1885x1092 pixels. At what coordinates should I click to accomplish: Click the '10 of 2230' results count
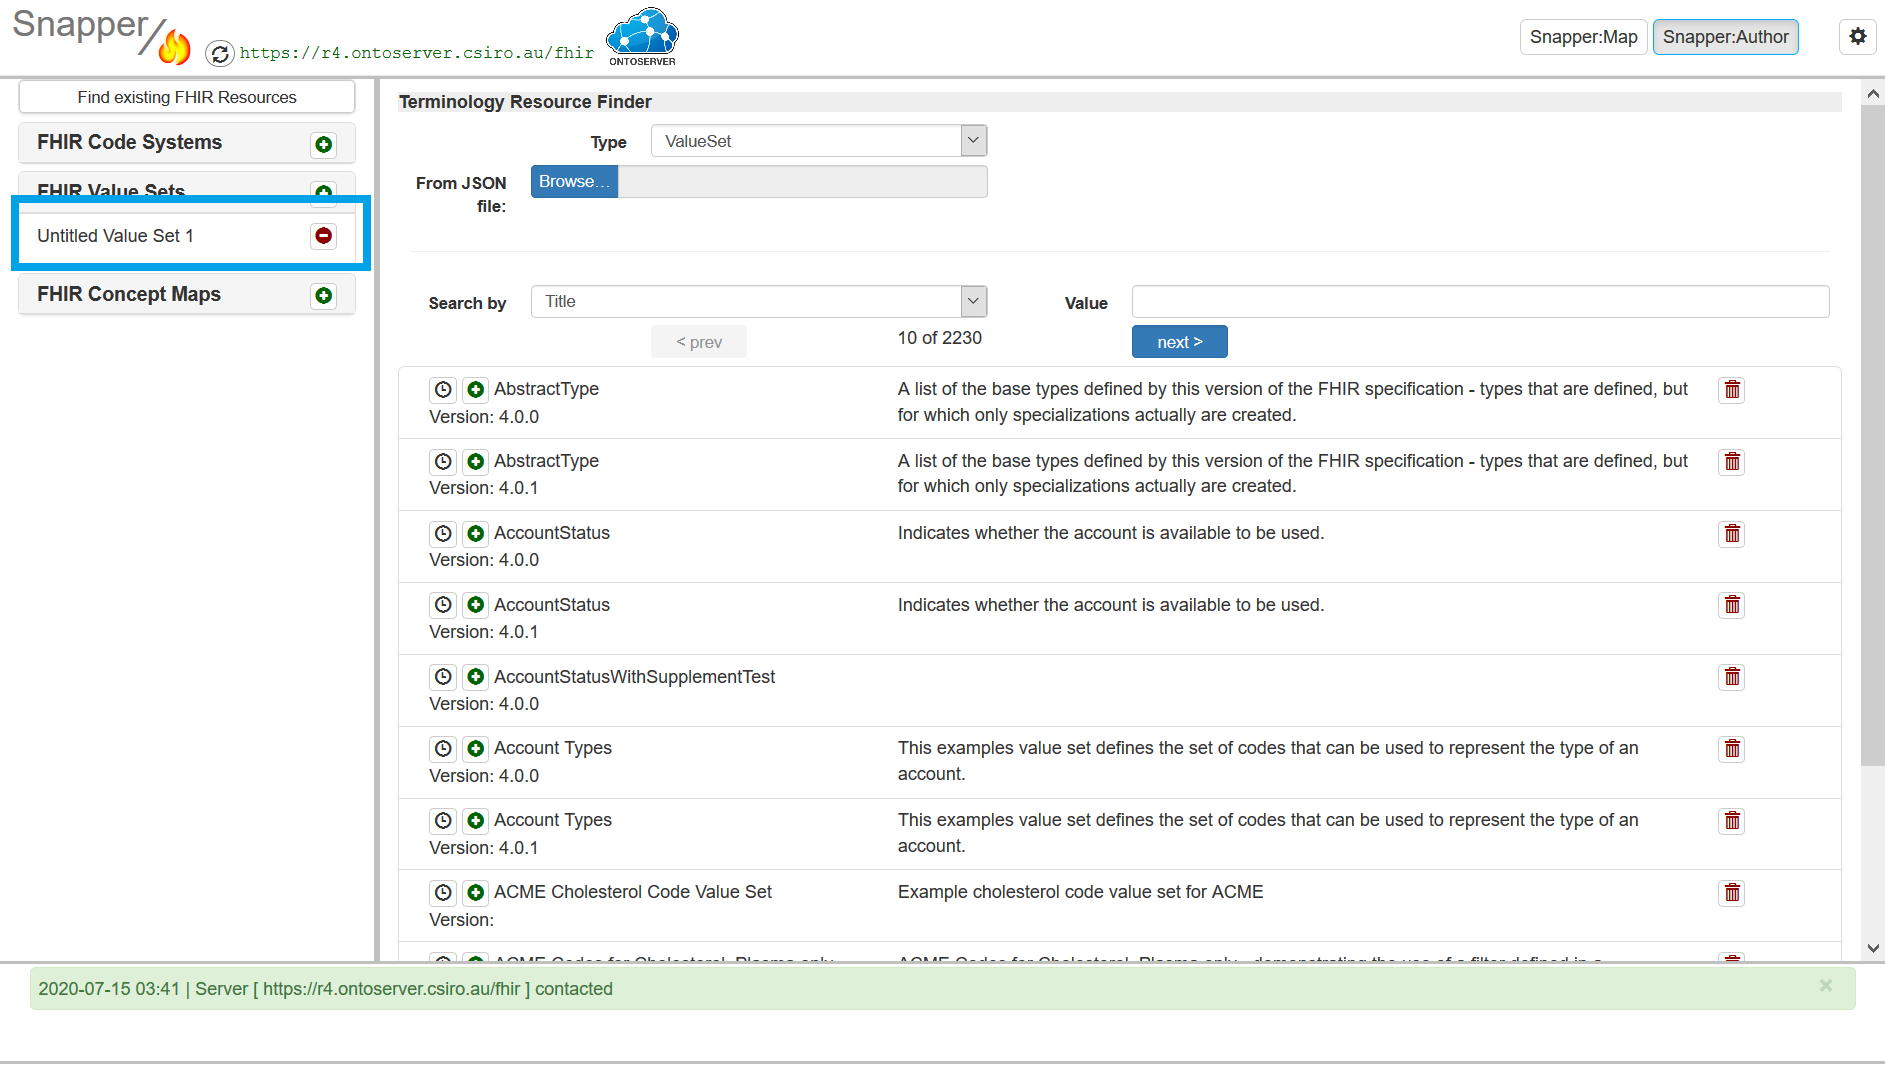(939, 338)
